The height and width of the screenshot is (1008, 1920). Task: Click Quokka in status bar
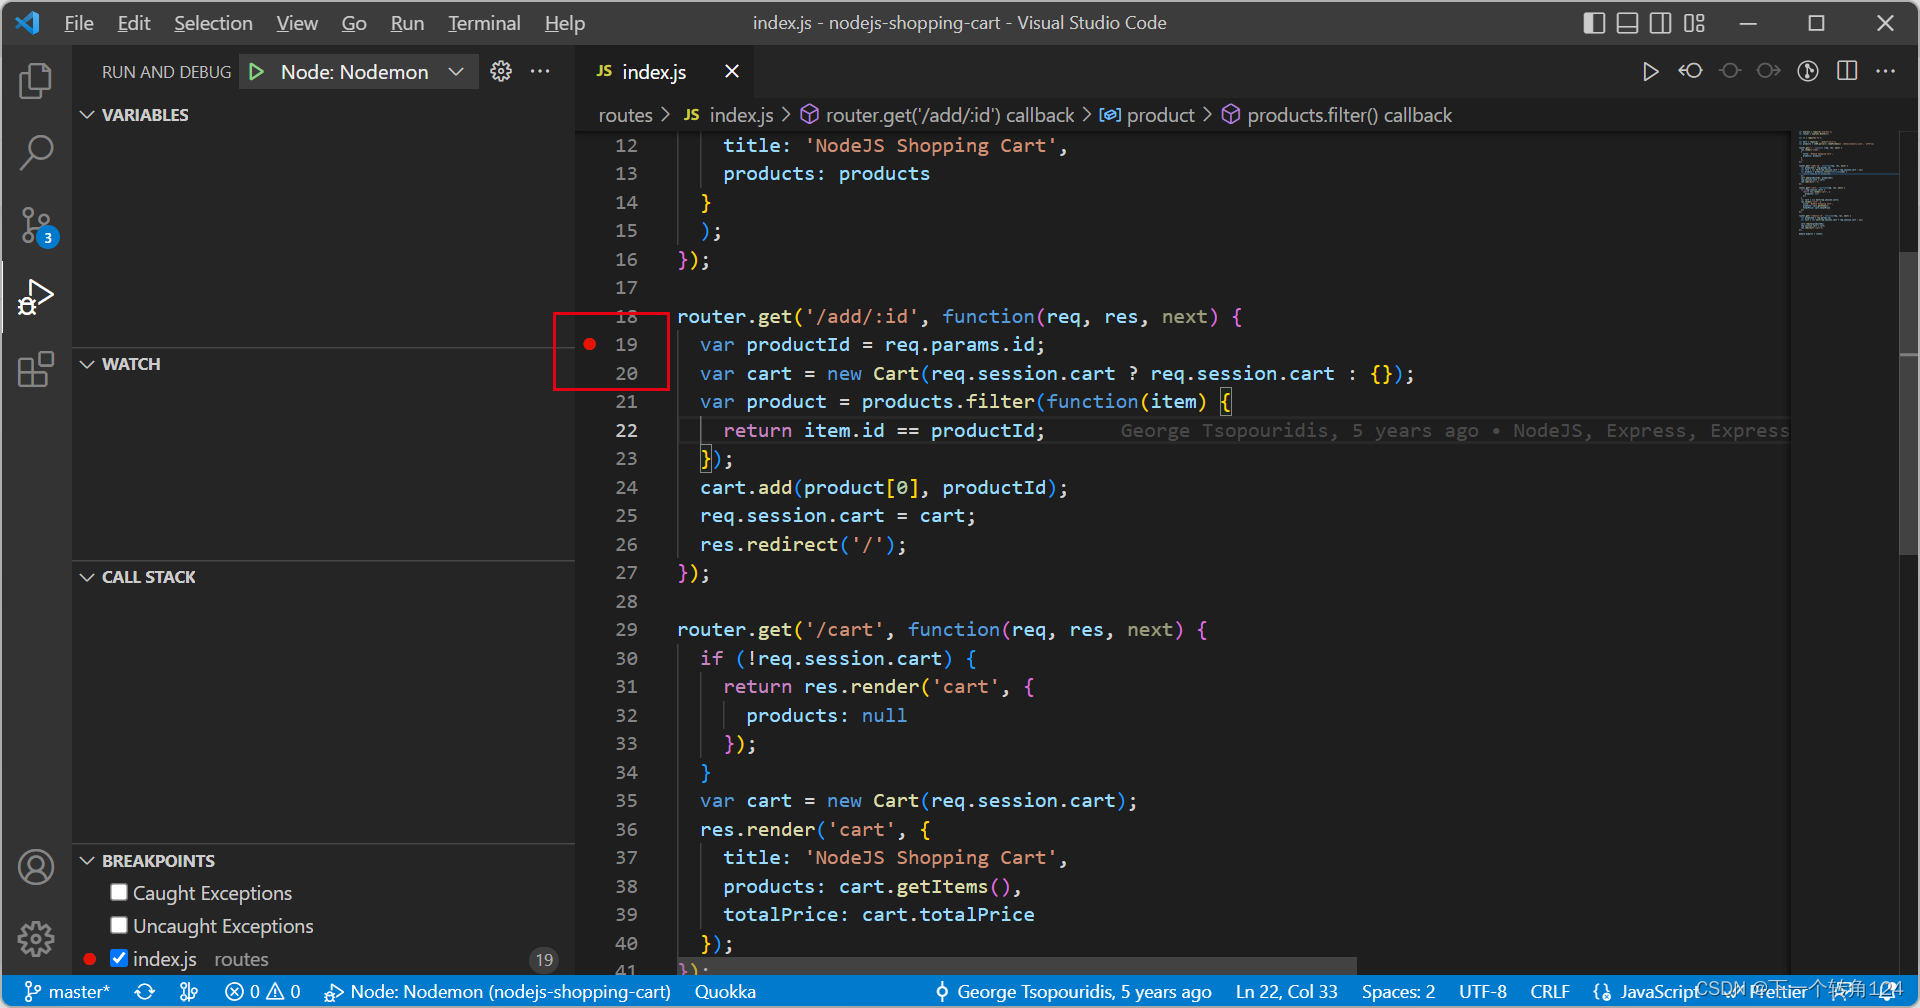point(725,991)
